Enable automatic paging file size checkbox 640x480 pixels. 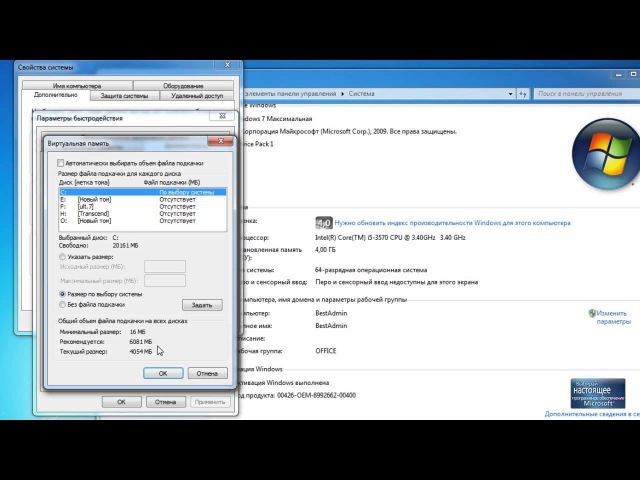coord(60,163)
